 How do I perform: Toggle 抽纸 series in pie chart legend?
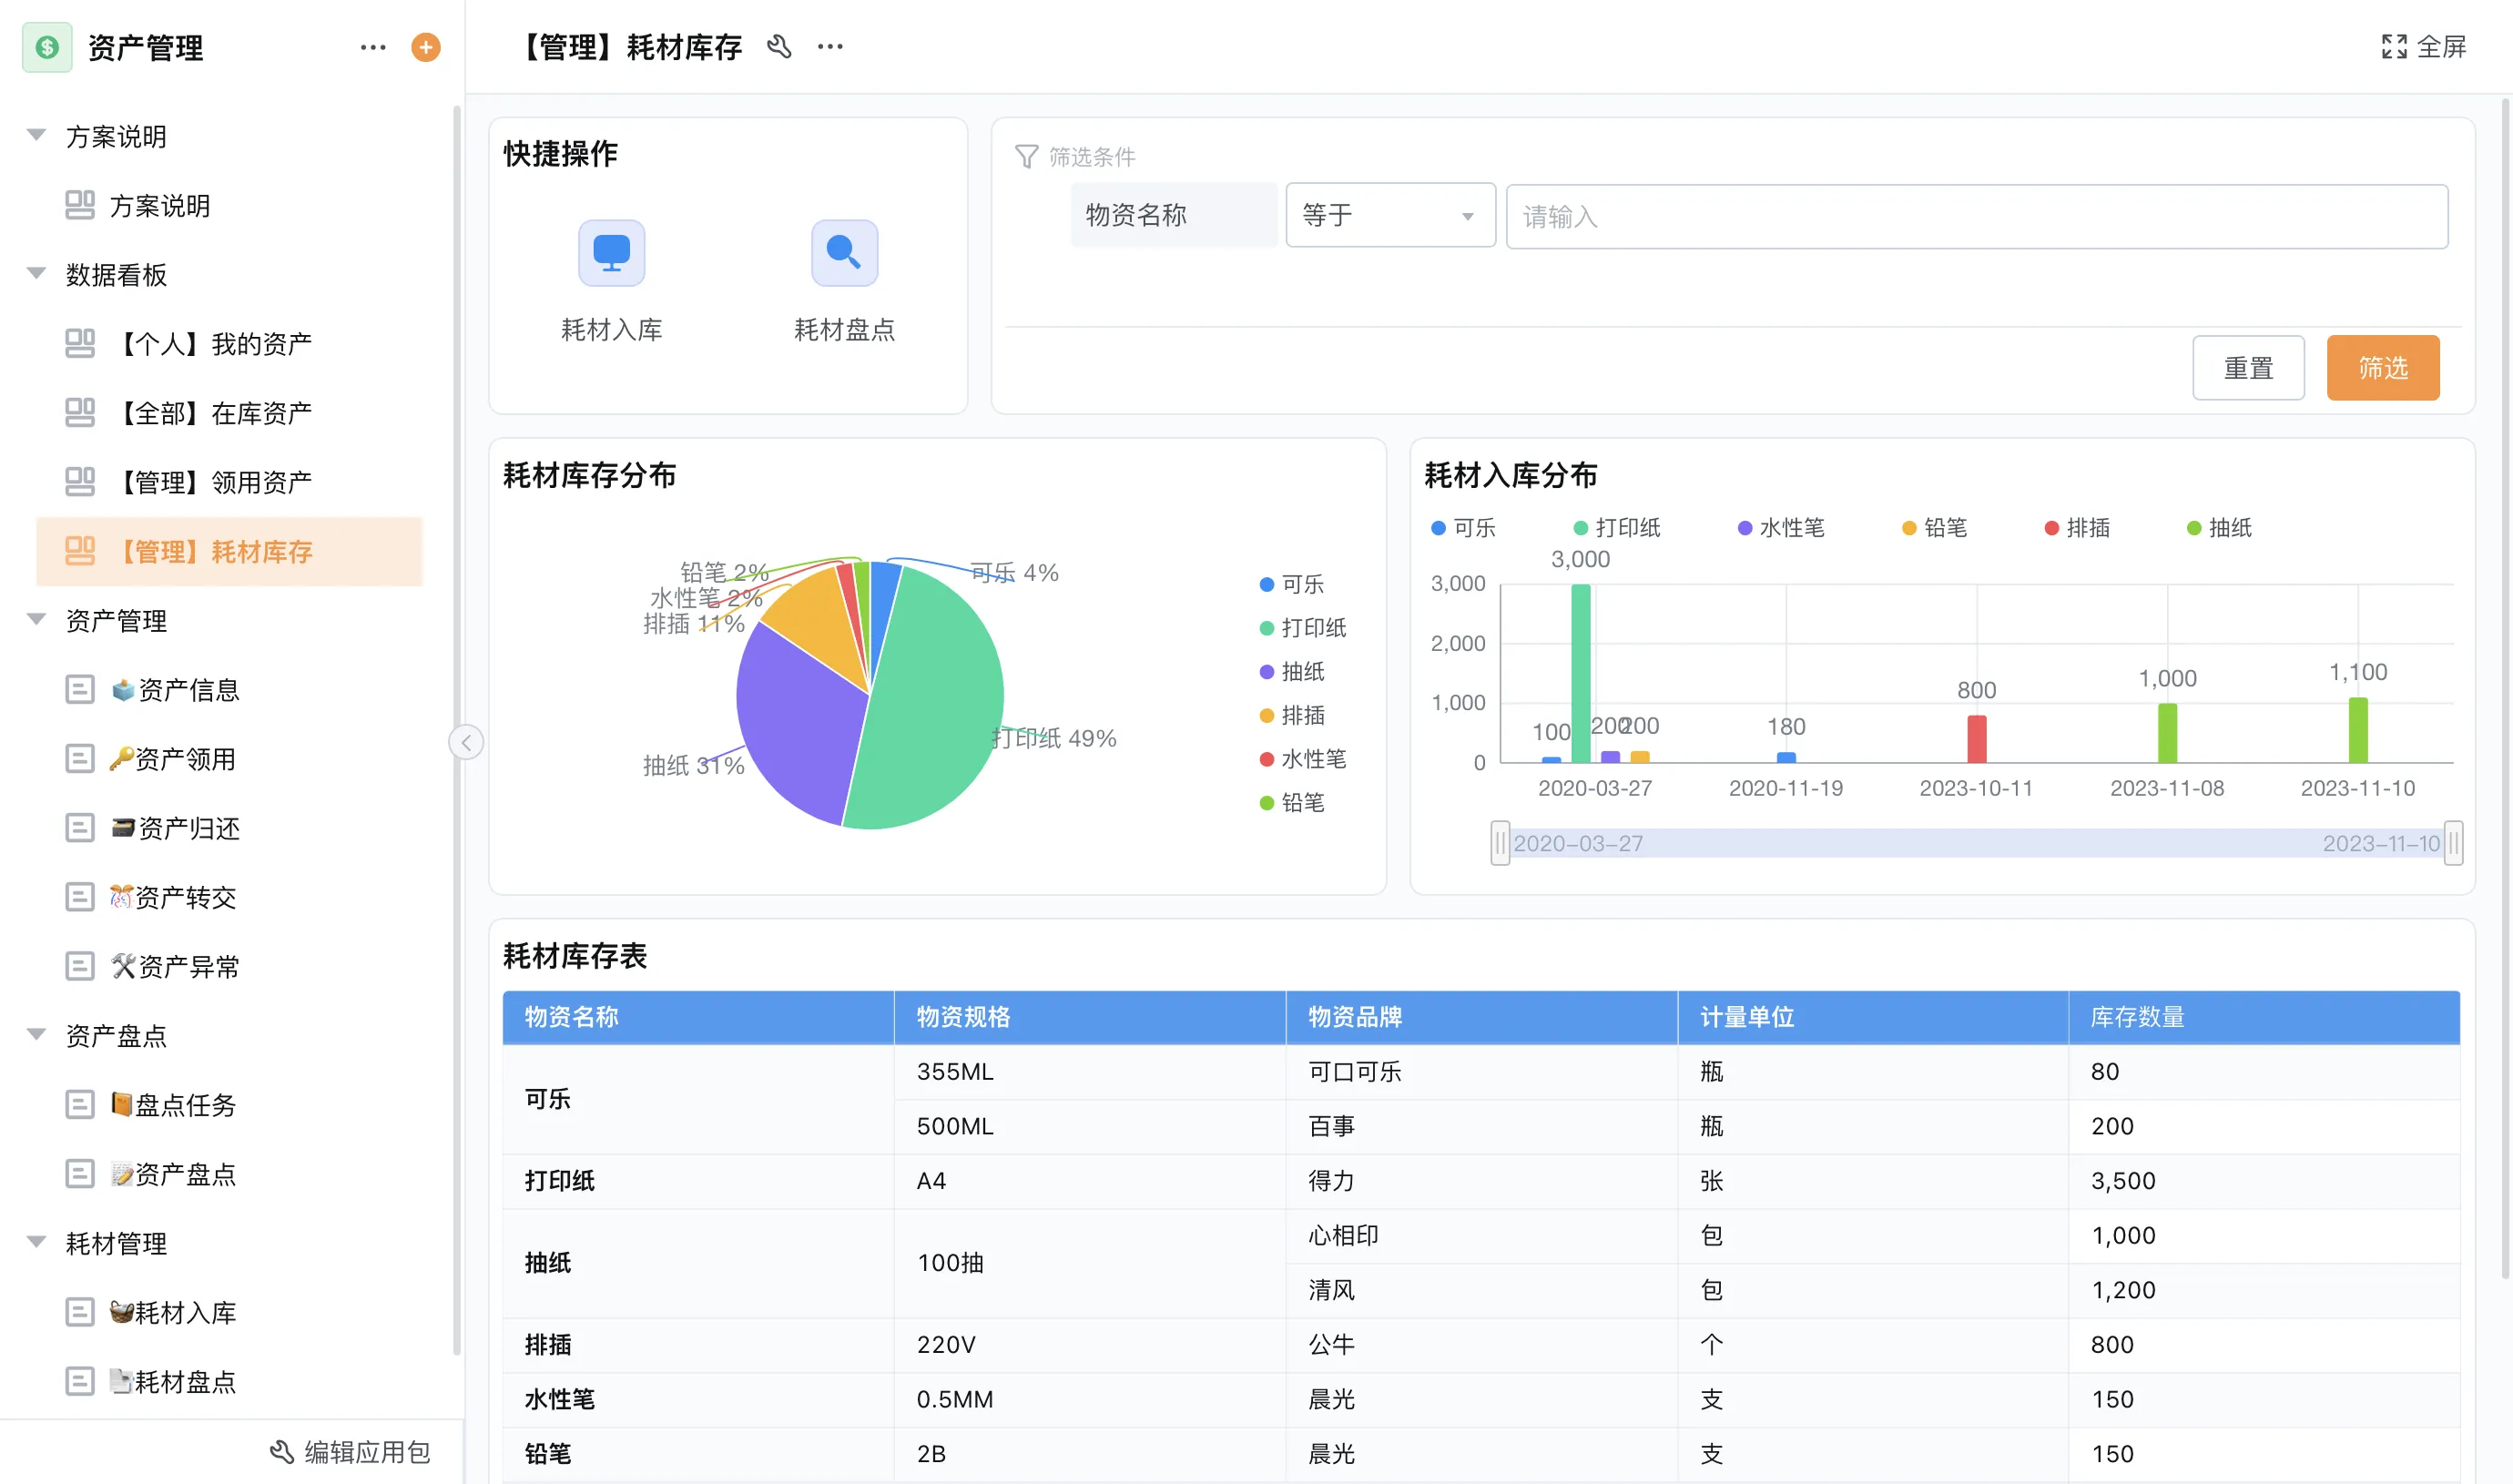click(x=1291, y=671)
